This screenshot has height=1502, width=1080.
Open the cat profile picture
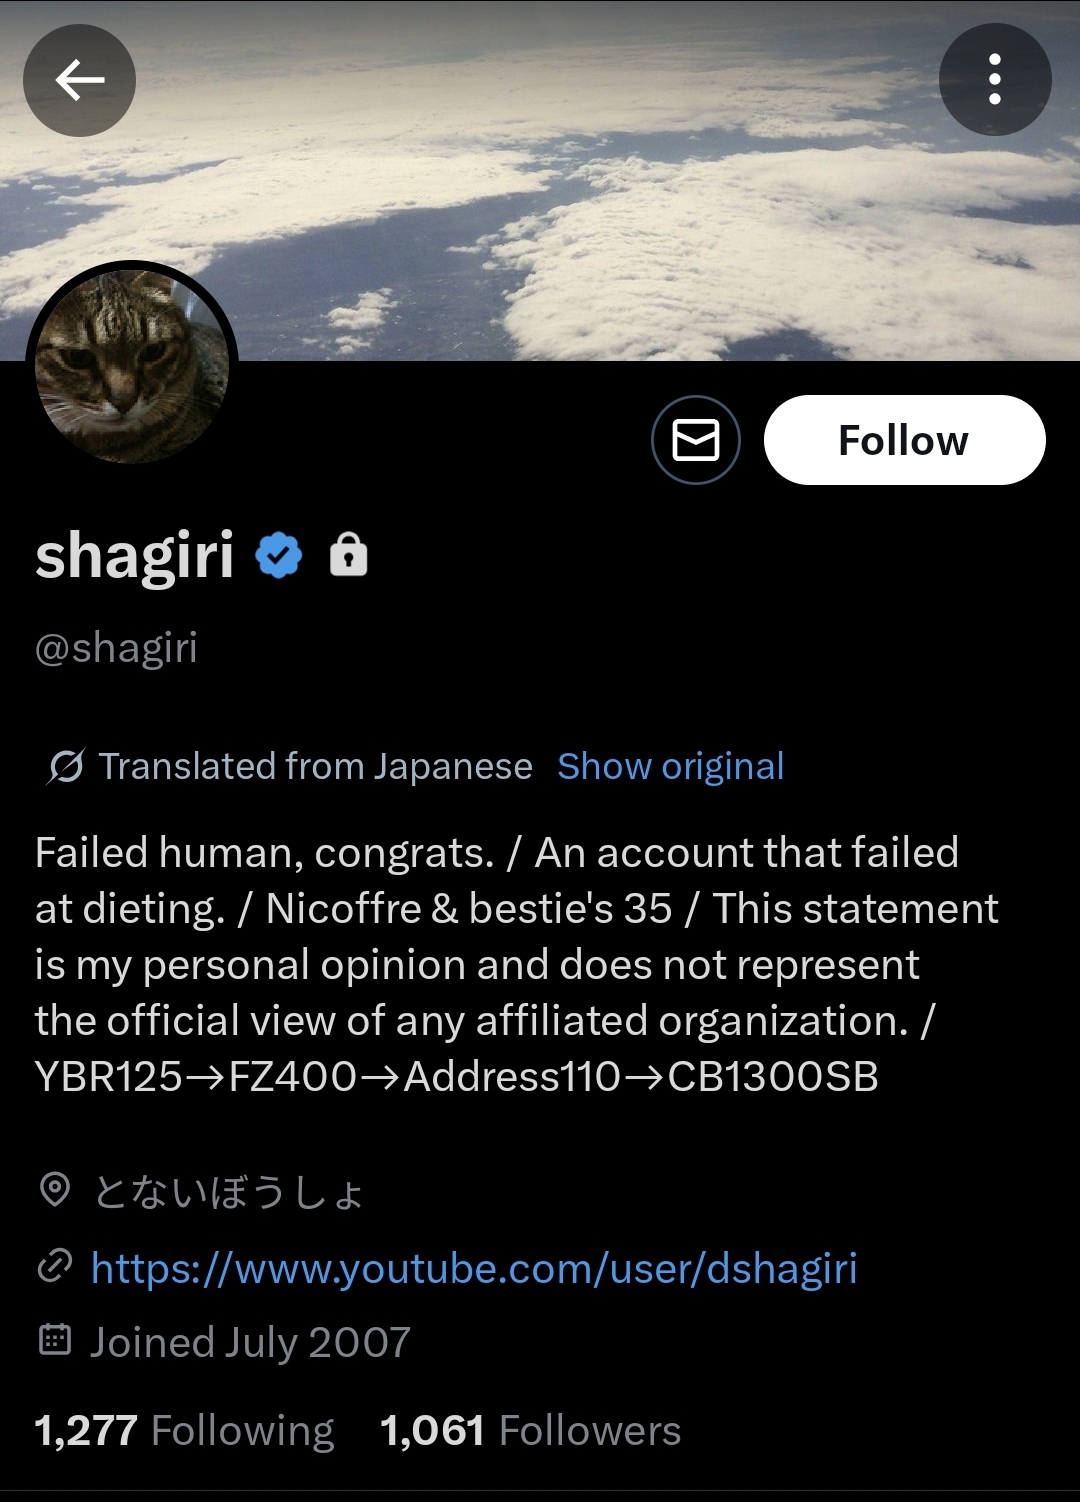click(x=132, y=366)
